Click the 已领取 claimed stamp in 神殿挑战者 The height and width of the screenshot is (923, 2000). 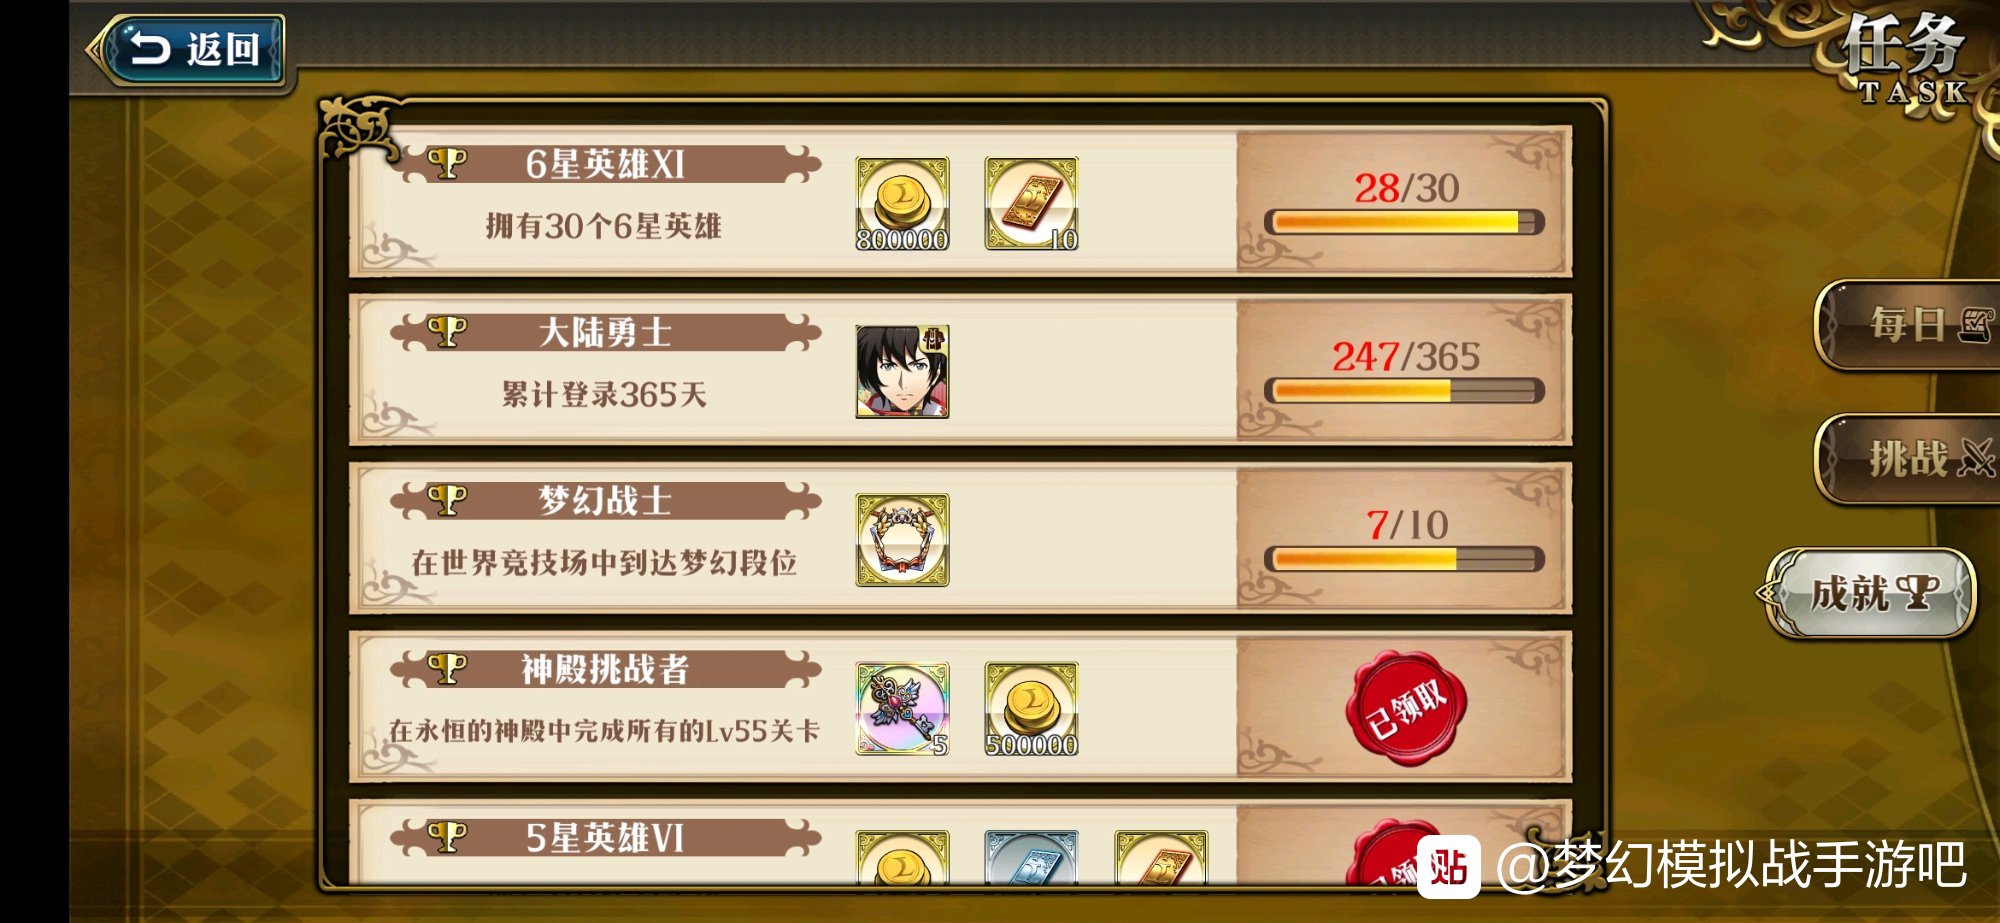click(1405, 708)
